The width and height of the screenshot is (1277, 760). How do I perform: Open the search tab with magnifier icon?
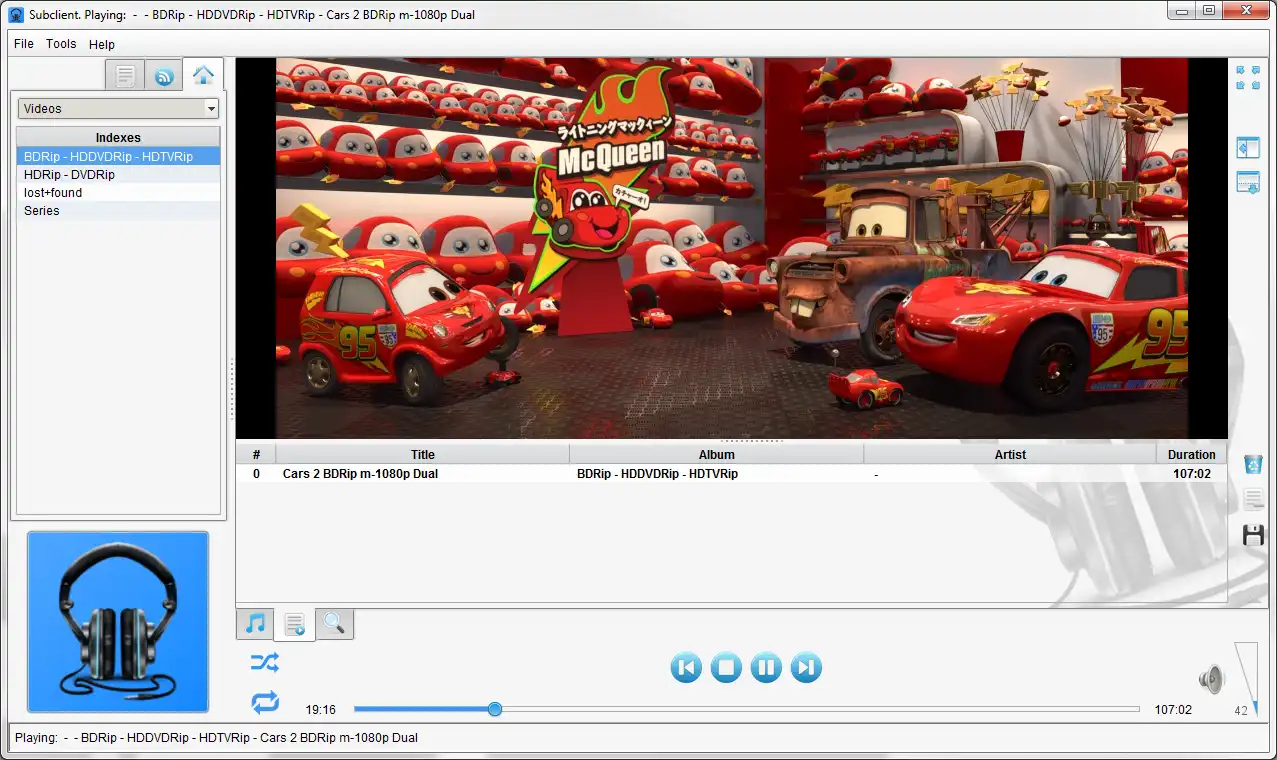(x=334, y=624)
